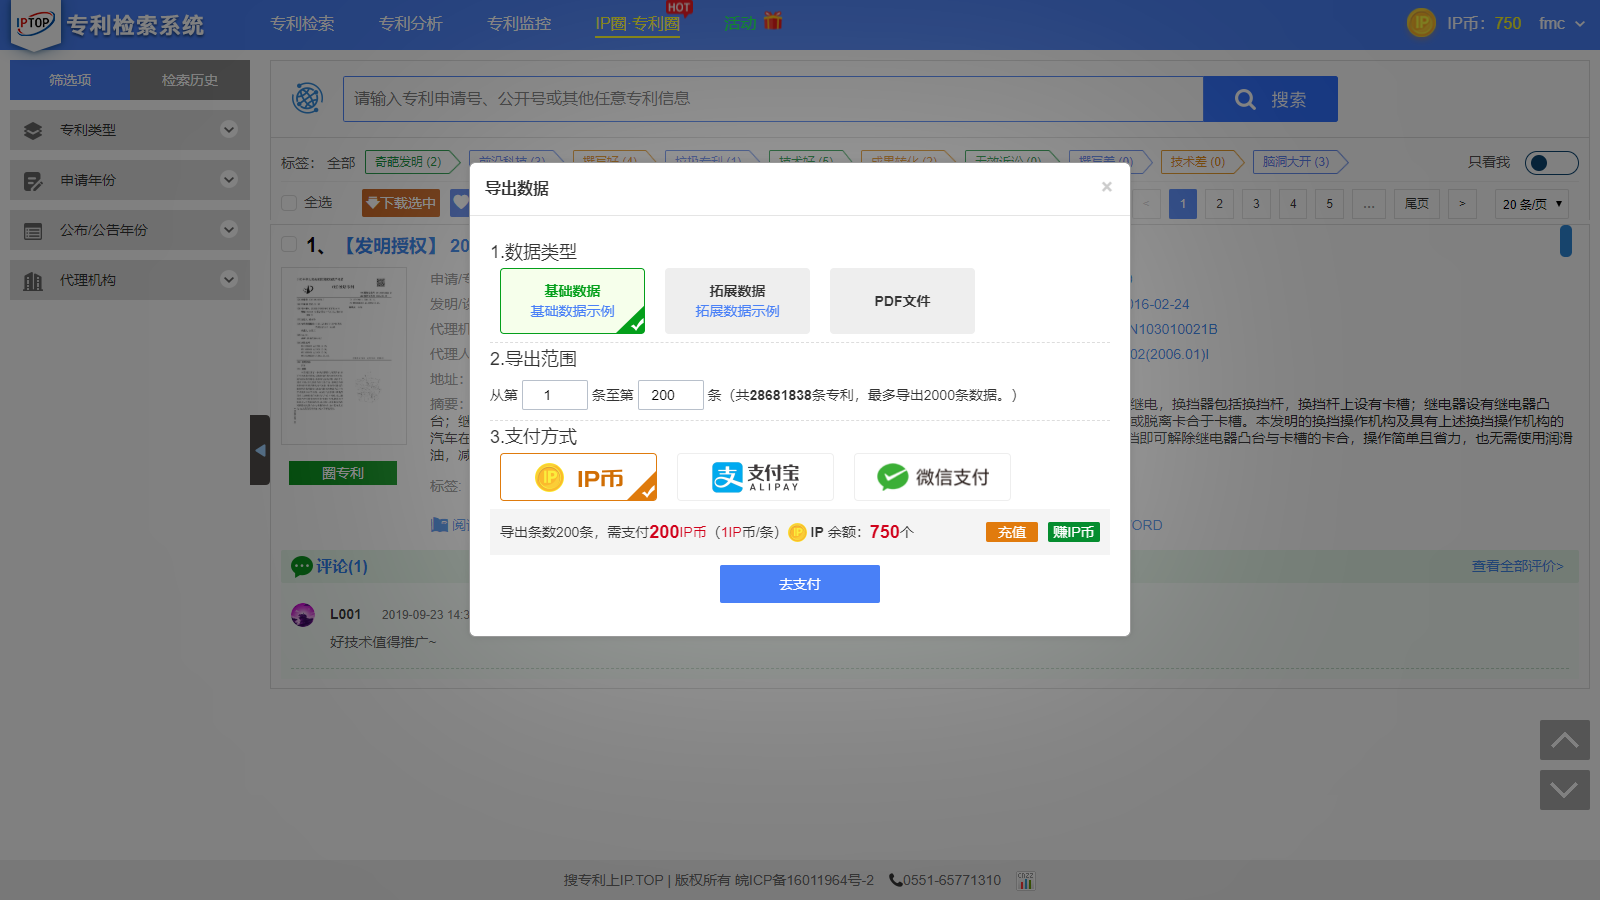Click scroll-to-top arrow icon
The height and width of the screenshot is (900, 1600).
click(1564, 740)
